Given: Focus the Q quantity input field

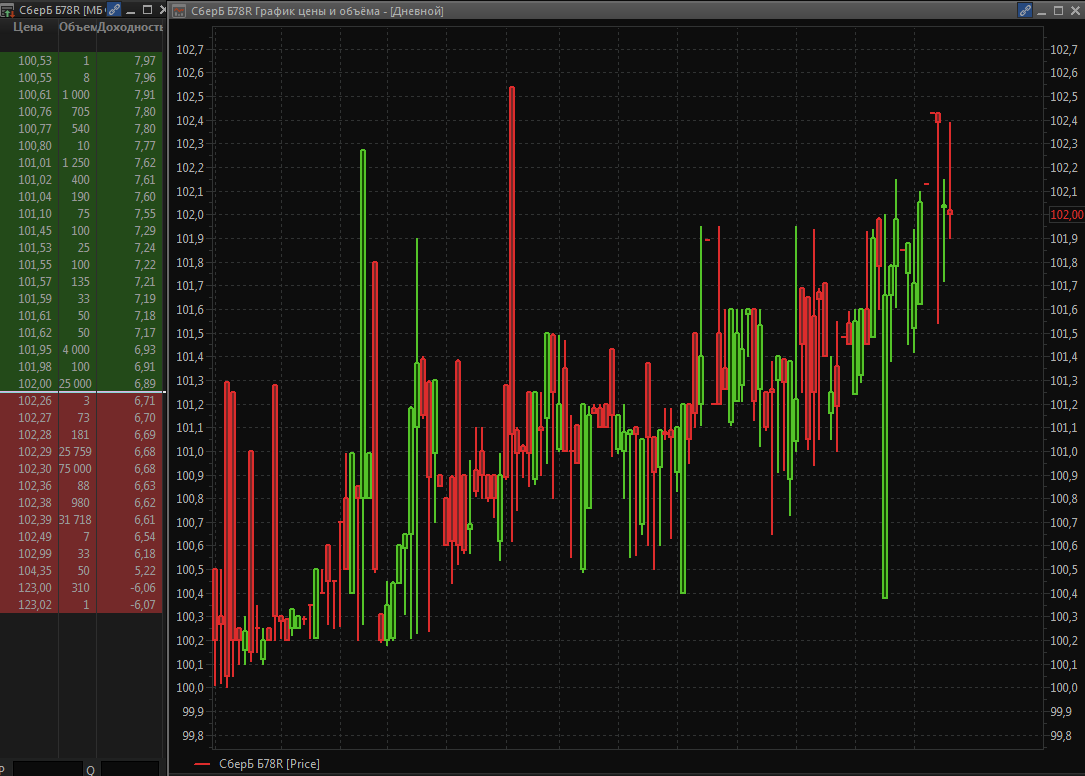Looking at the screenshot, I should coord(130,768).
